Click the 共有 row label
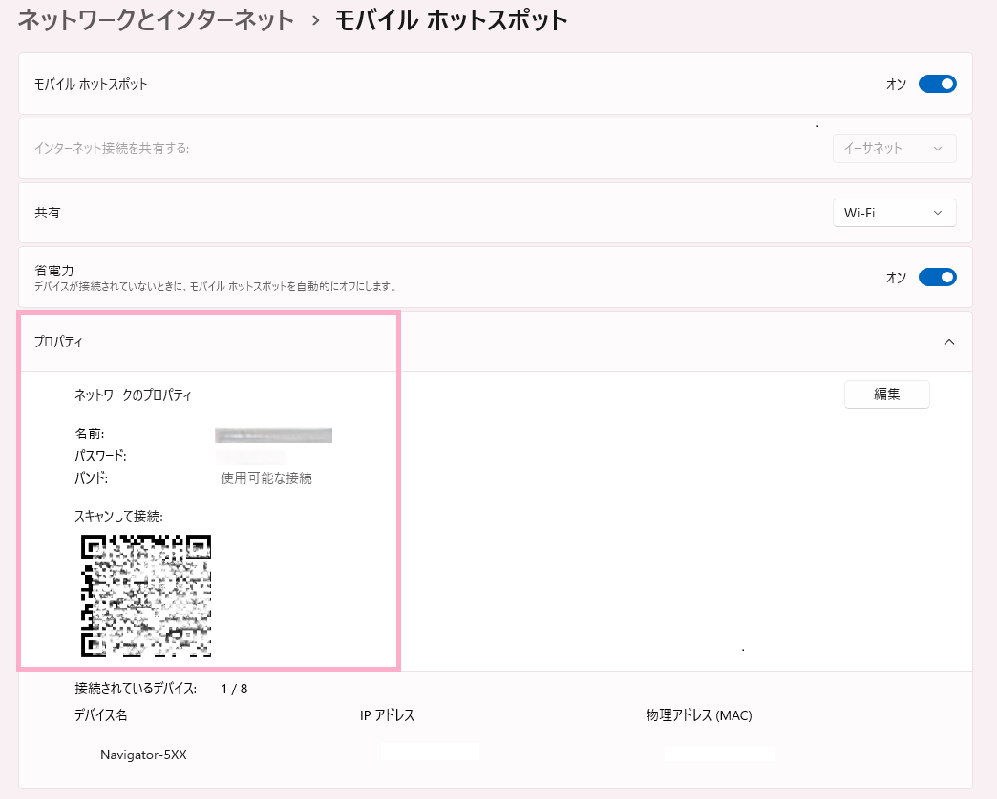997x799 pixels. (x=47, y=212)
